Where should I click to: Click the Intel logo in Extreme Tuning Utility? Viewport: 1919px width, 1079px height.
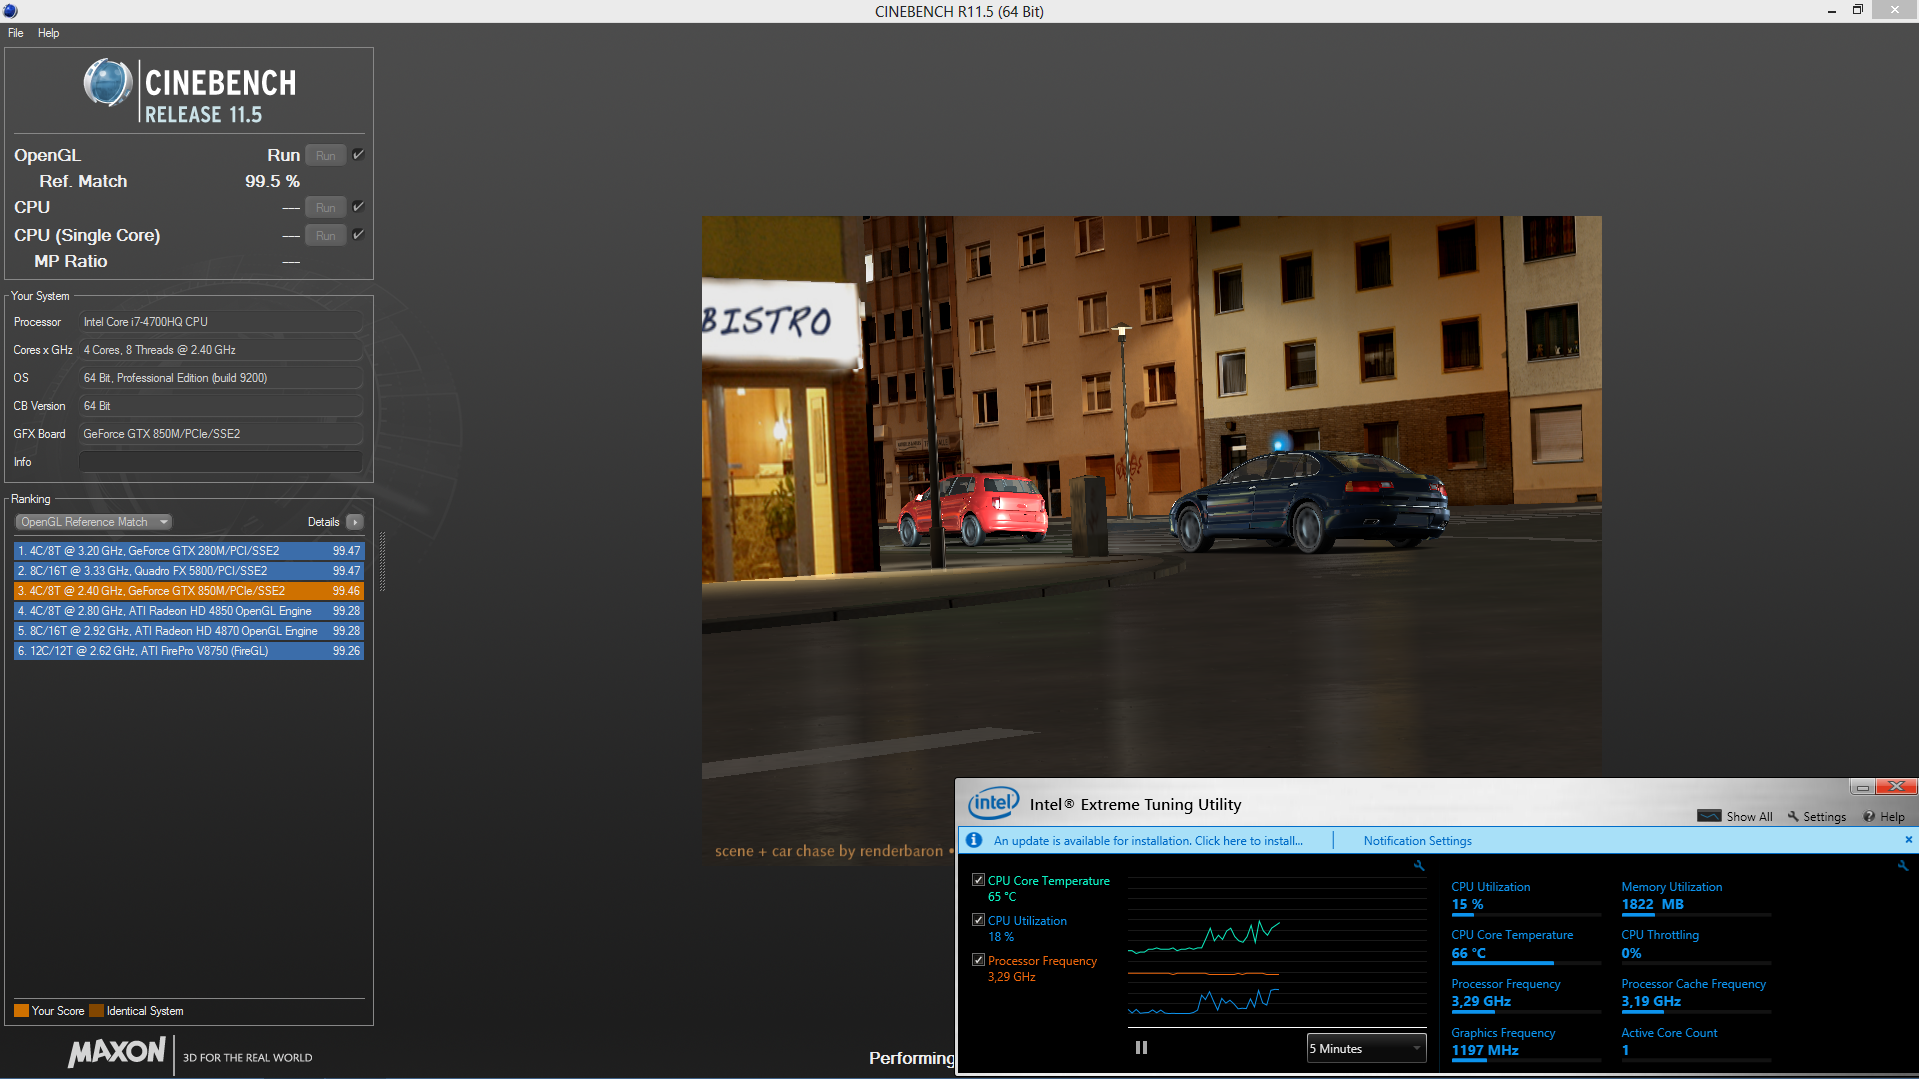pyautogui.click(x=993, y=803)
